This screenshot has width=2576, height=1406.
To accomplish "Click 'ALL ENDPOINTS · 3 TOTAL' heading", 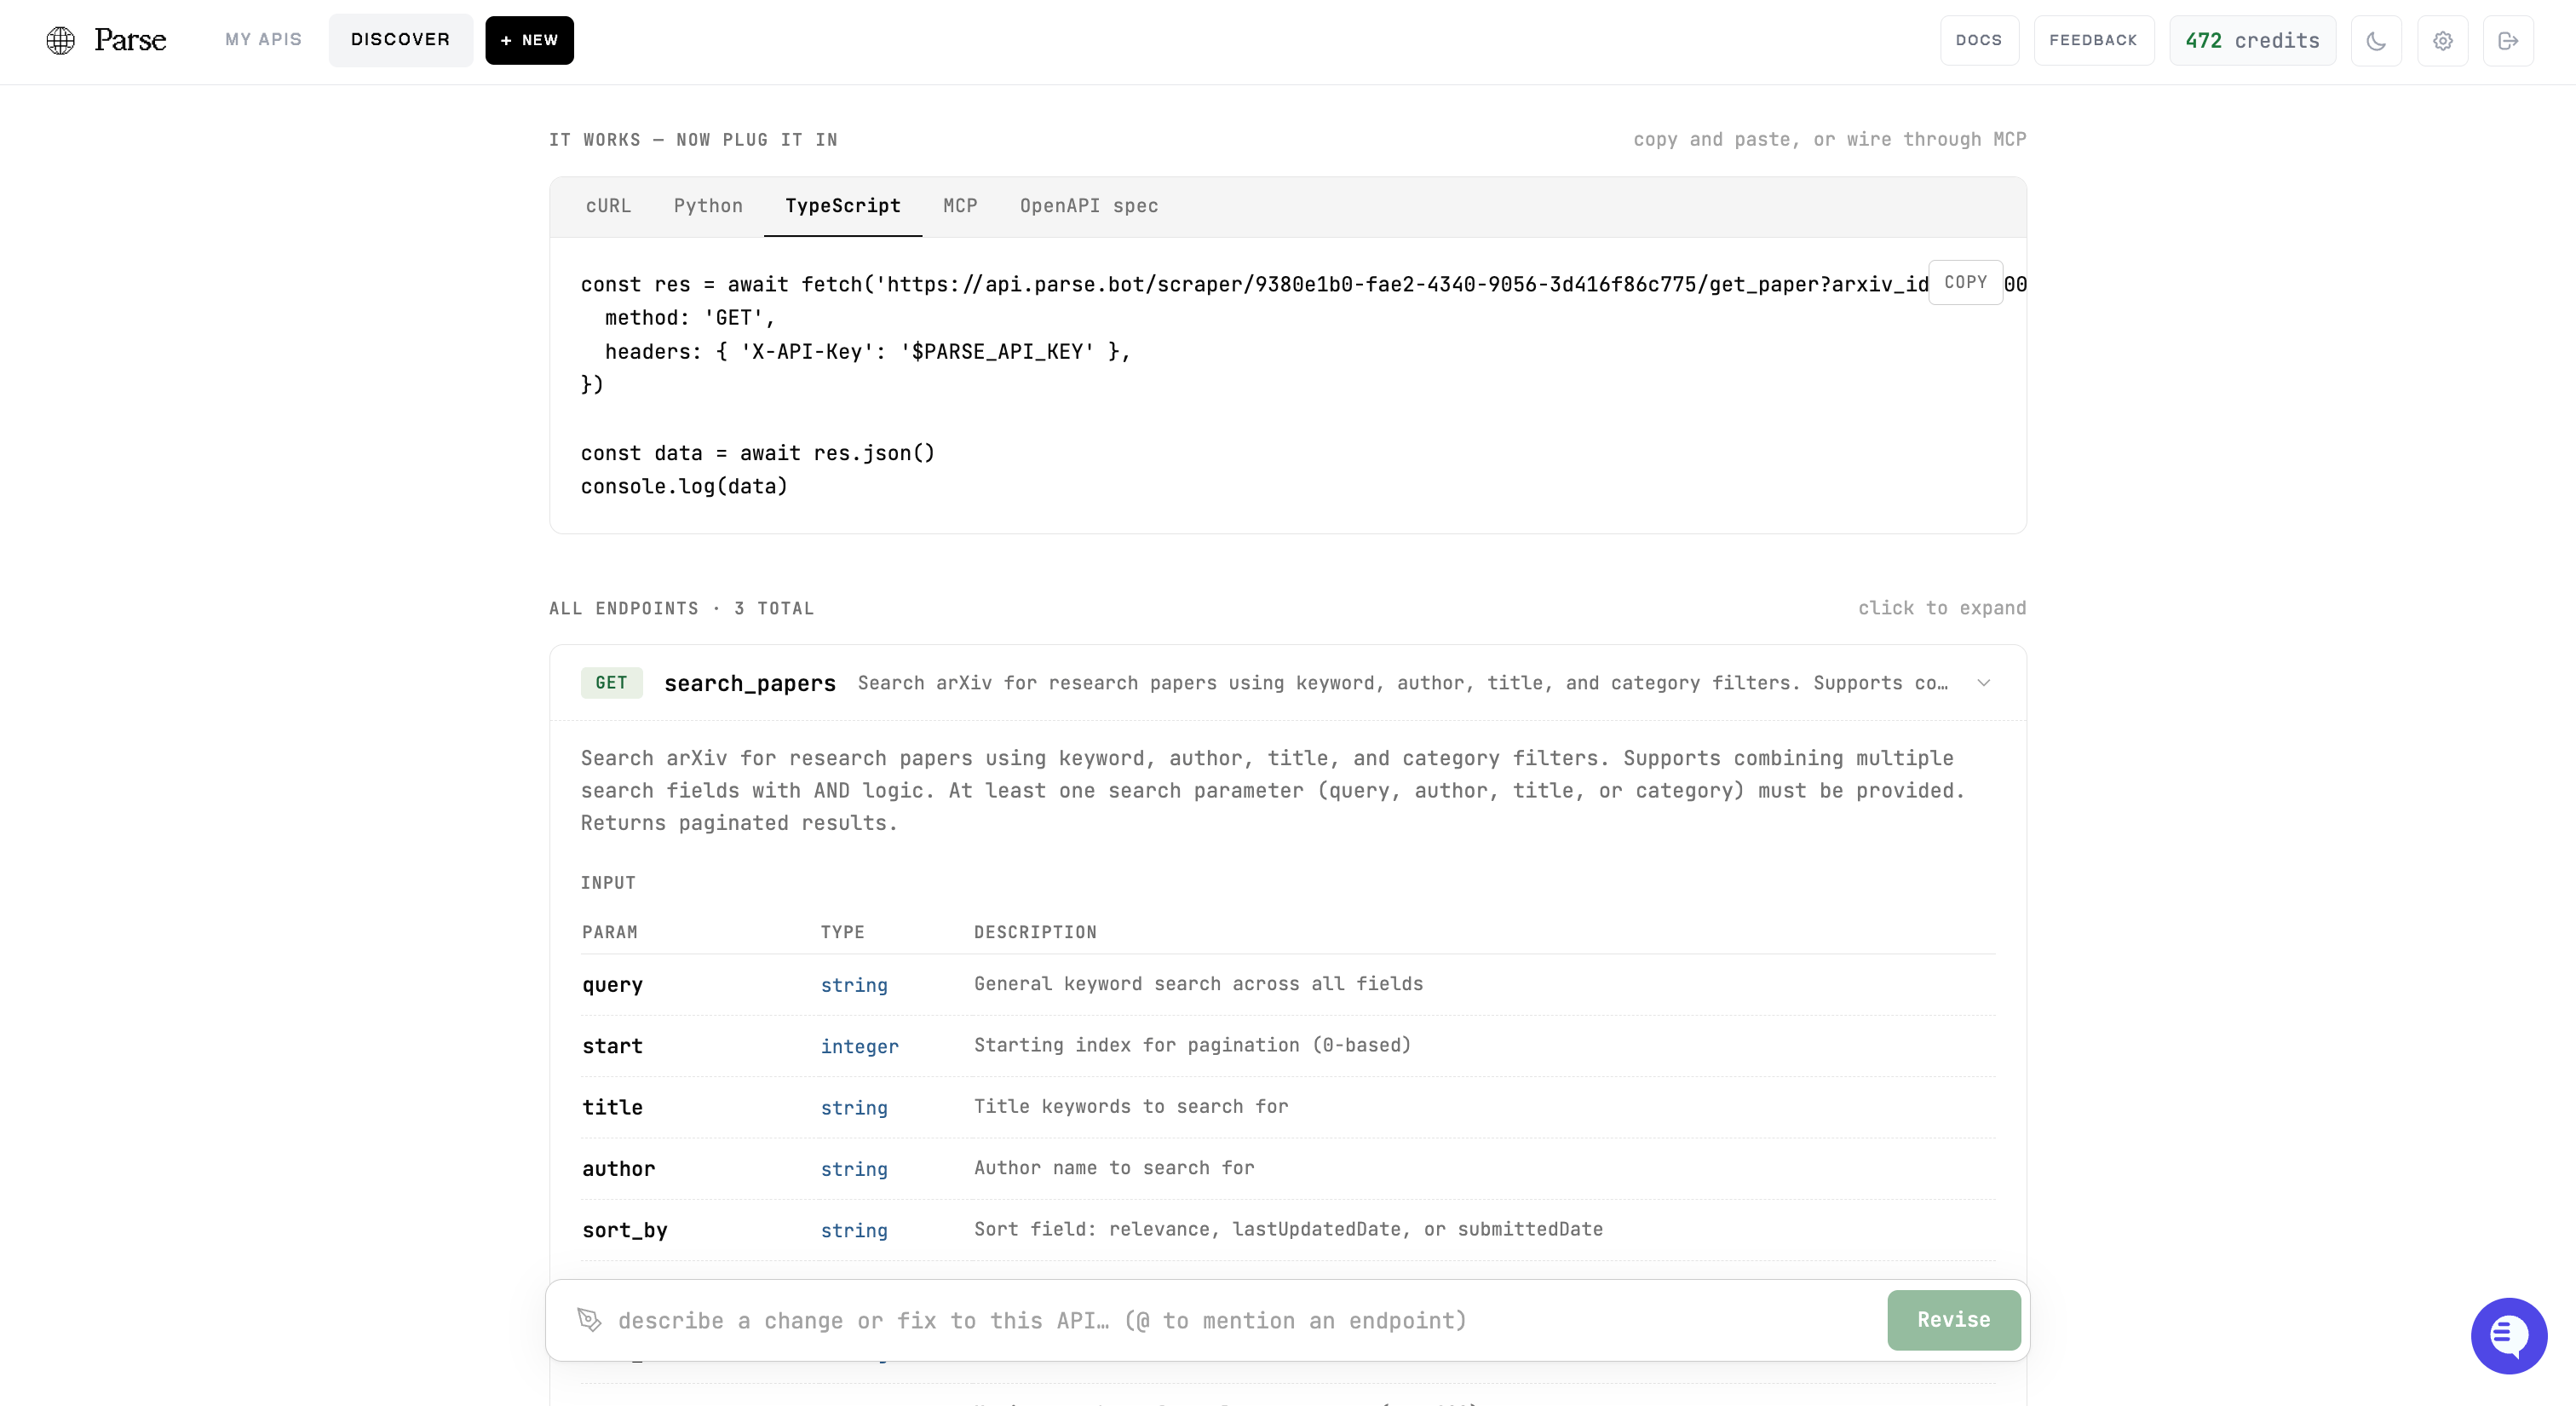I will click(x=681, y=608).
